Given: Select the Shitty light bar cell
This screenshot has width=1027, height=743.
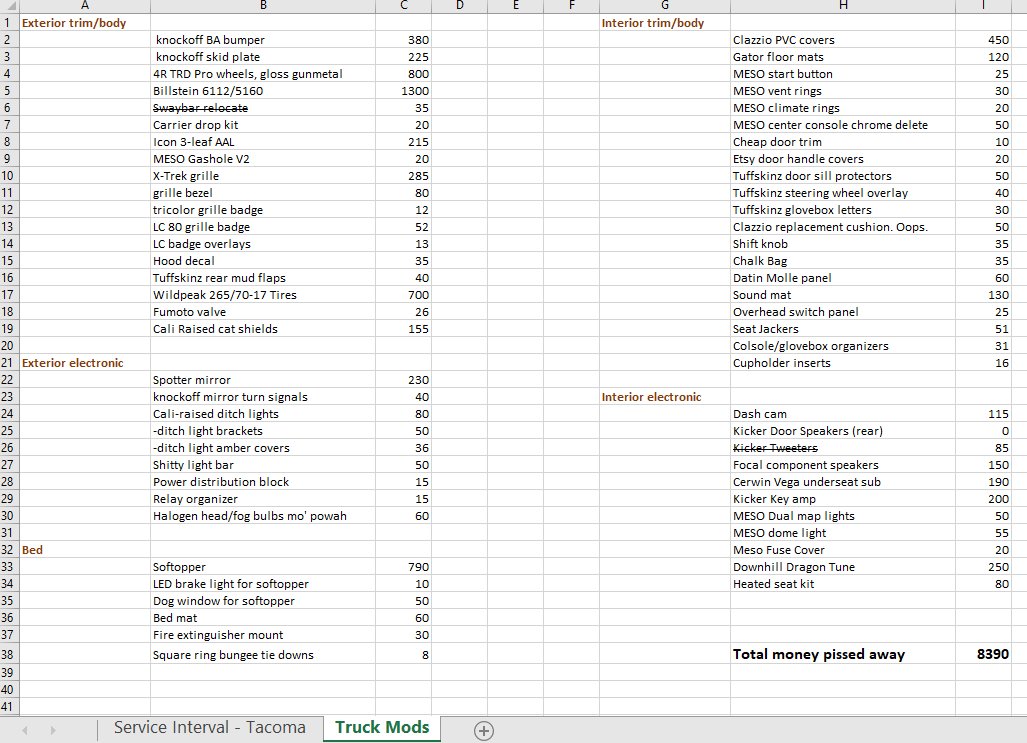Looking at the screenshot, I should [263, 465].
